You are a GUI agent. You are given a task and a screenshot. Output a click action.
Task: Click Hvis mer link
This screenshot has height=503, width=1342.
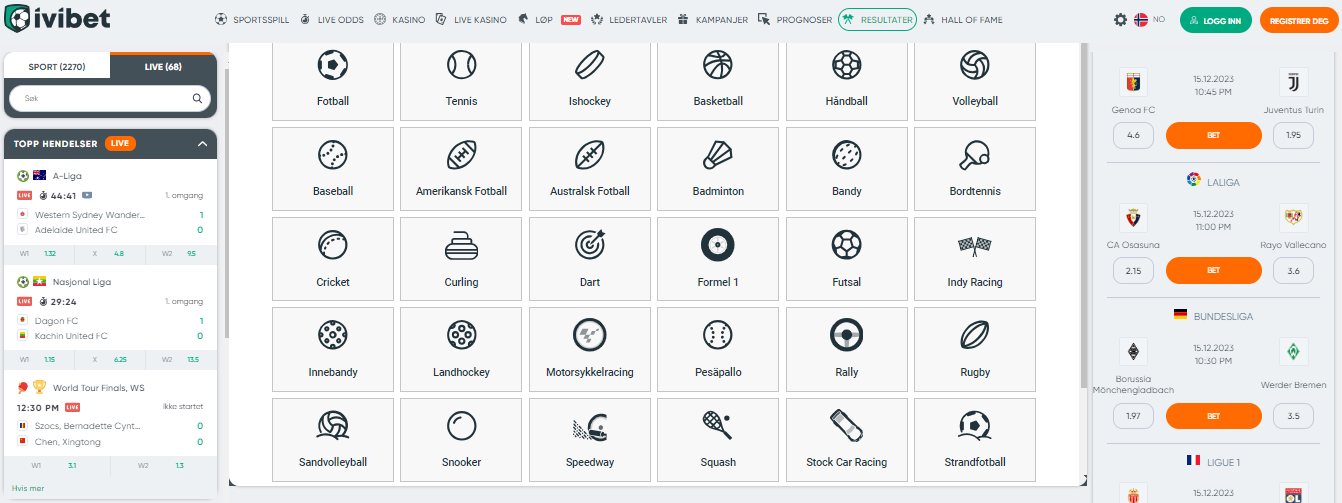(27, 487)
